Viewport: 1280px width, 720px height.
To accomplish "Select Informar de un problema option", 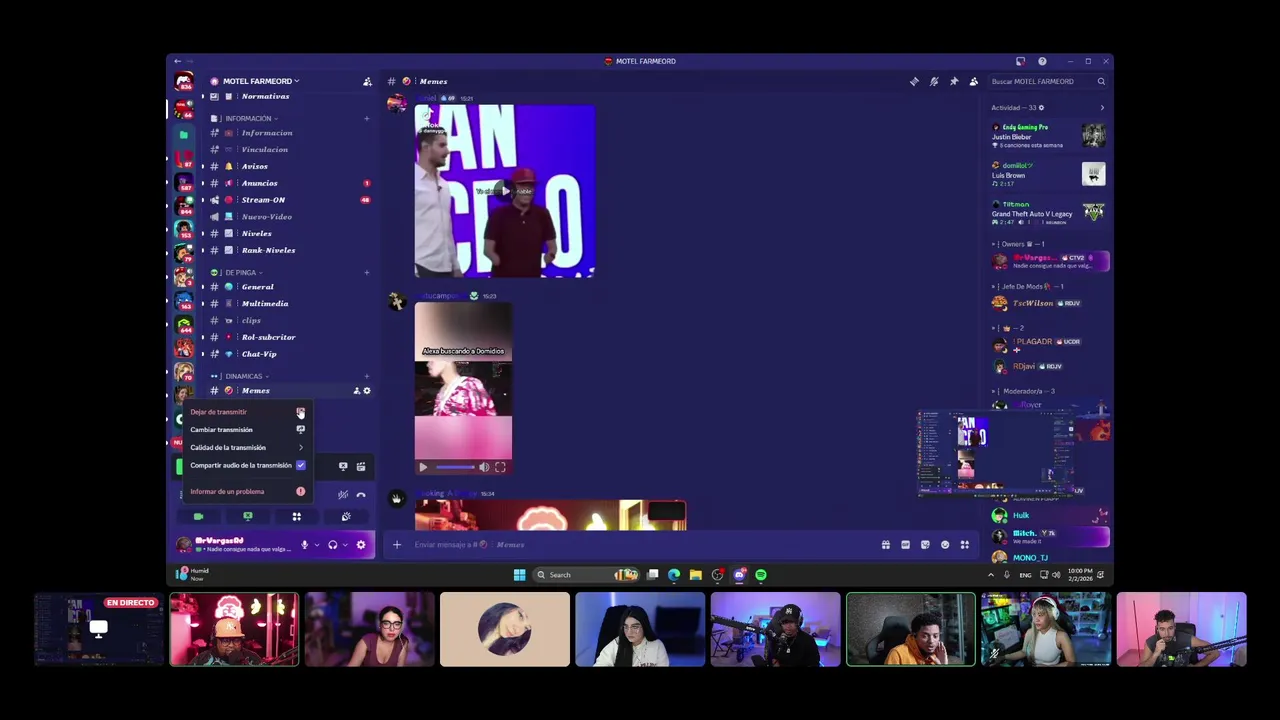I will (x=247, y=492).
